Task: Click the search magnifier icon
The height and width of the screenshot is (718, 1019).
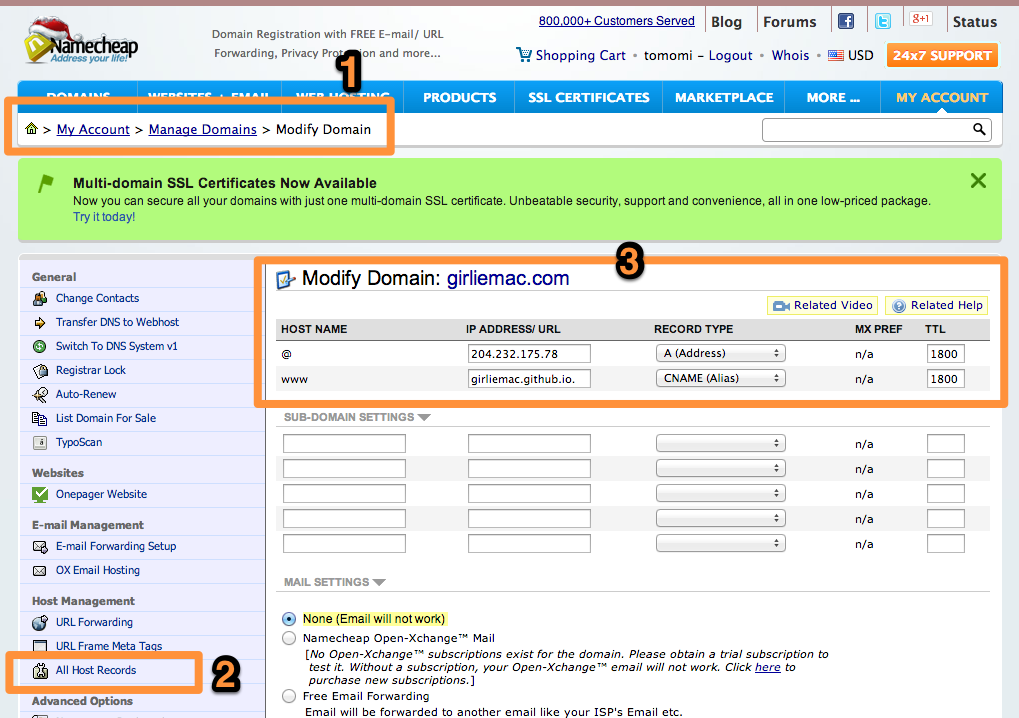Action: pyautogui.click(x=979, y=129)
